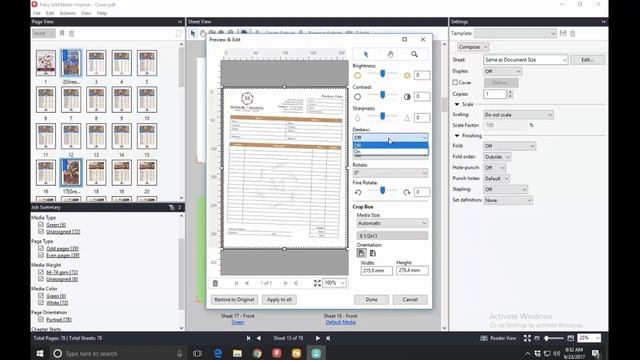Jump to last sheet in bottom bar
This screenshot has height=360, width=640.
pyautogui.click(x=328, y=338)
